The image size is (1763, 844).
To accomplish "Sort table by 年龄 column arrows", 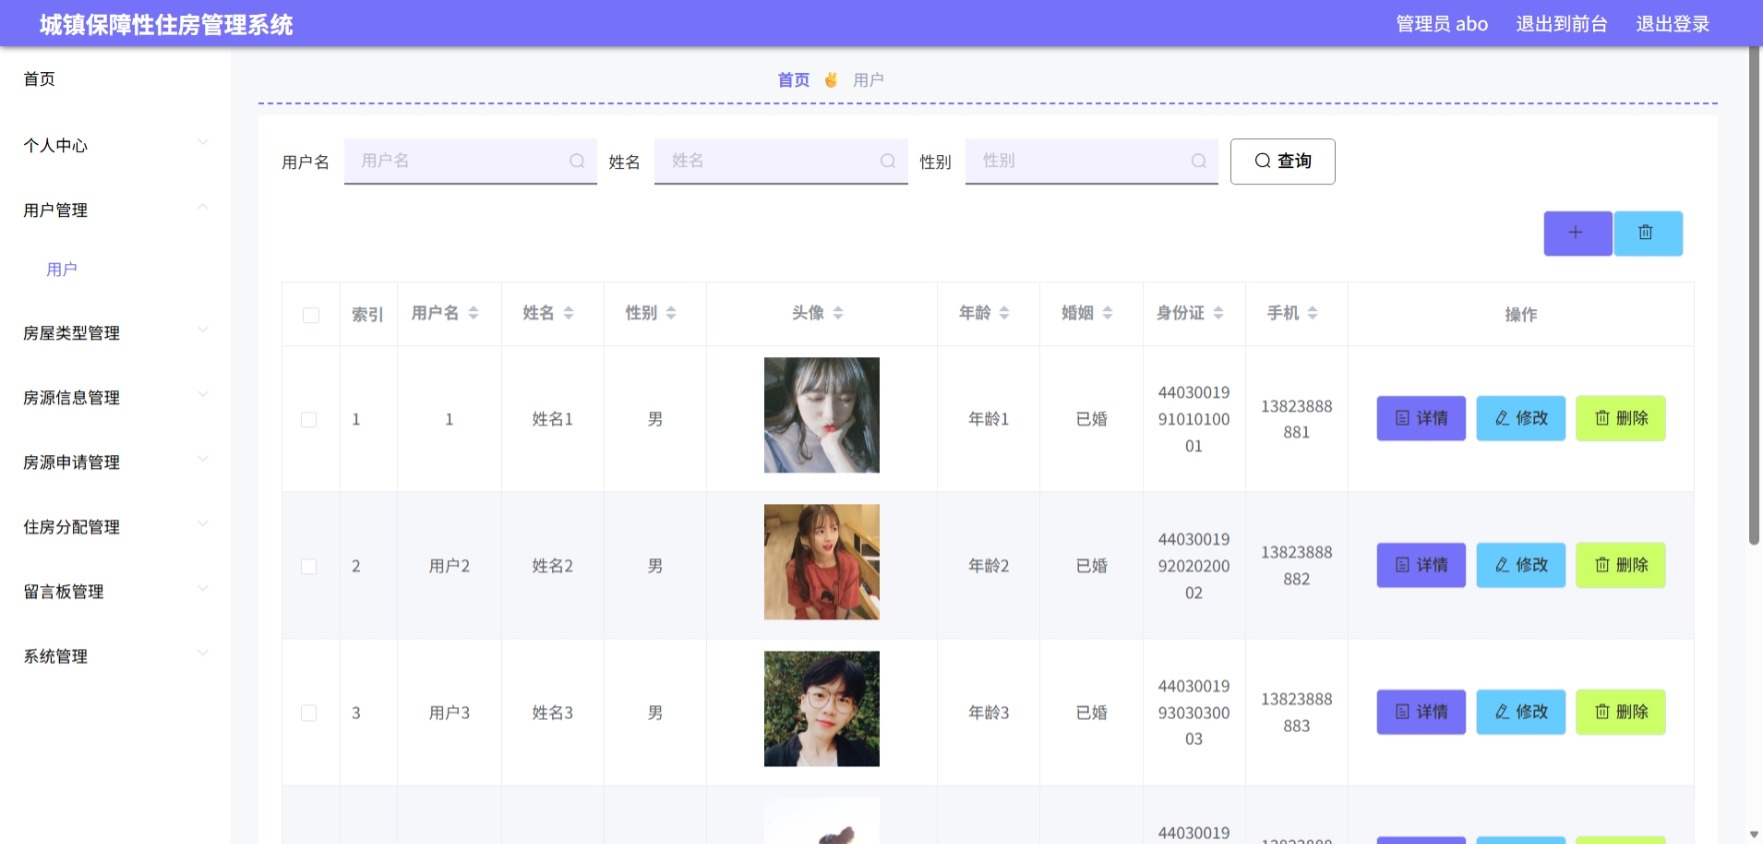I will point(1004,313).
